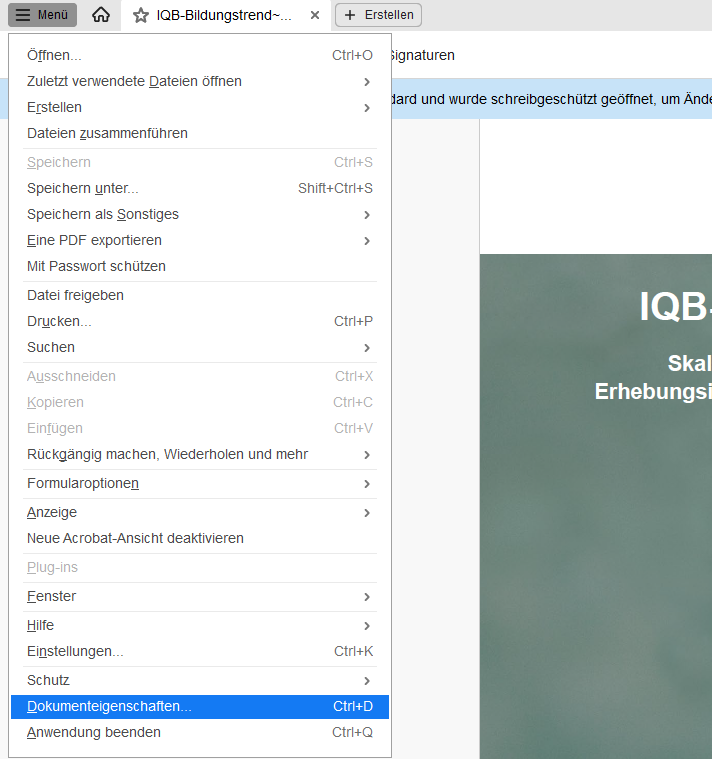Open the Einstellungen... menu entry
Viewport: 712px width, 759px height.
[x=75, y=651]
